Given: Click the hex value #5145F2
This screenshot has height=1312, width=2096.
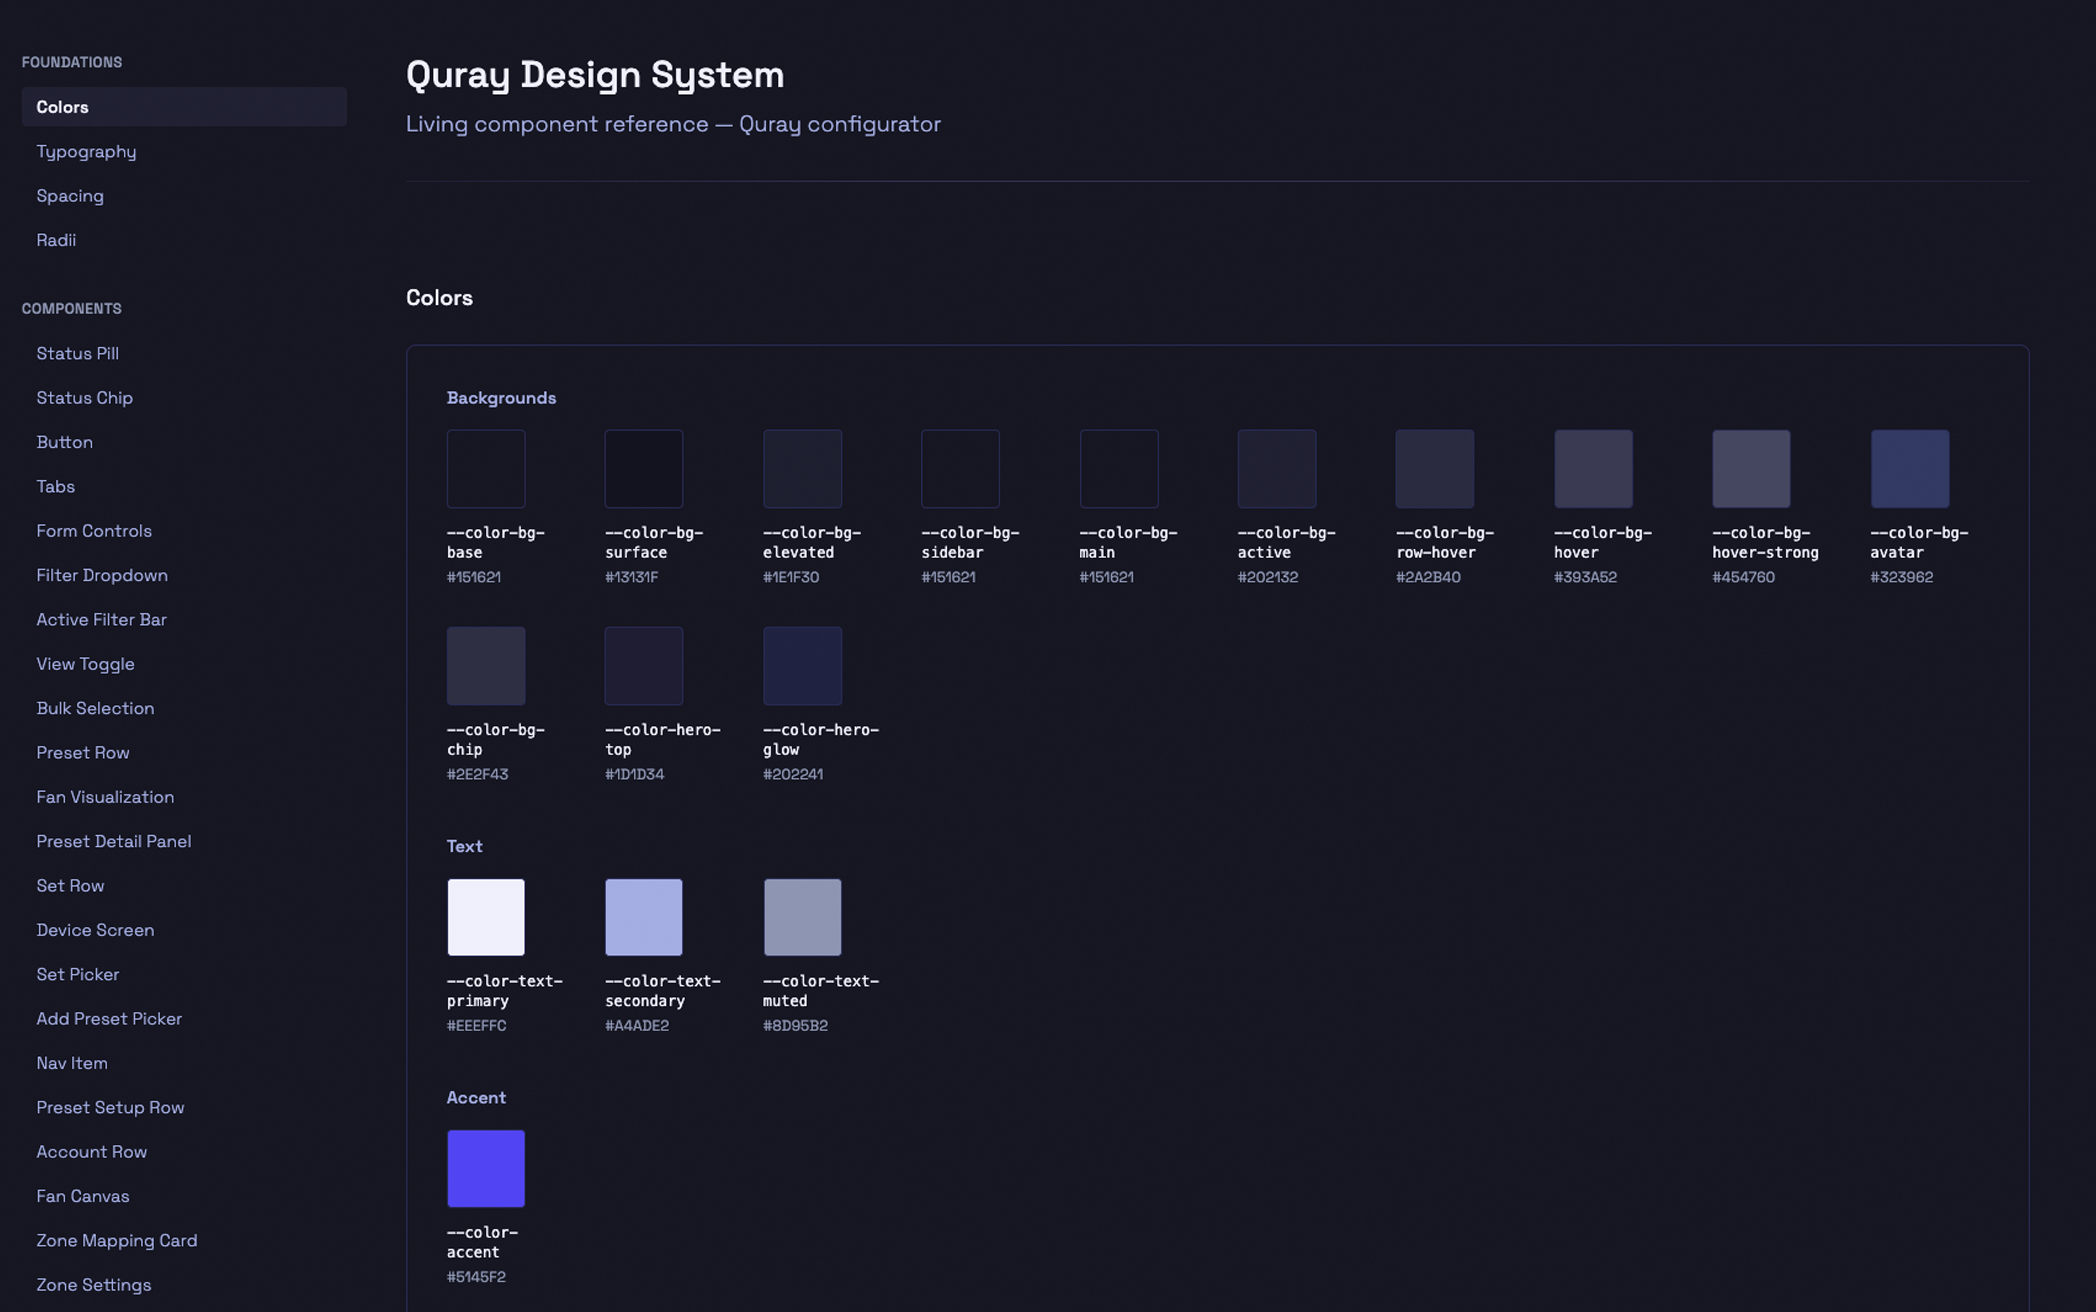Looking at the screenshot, I should coord(476,1277).
